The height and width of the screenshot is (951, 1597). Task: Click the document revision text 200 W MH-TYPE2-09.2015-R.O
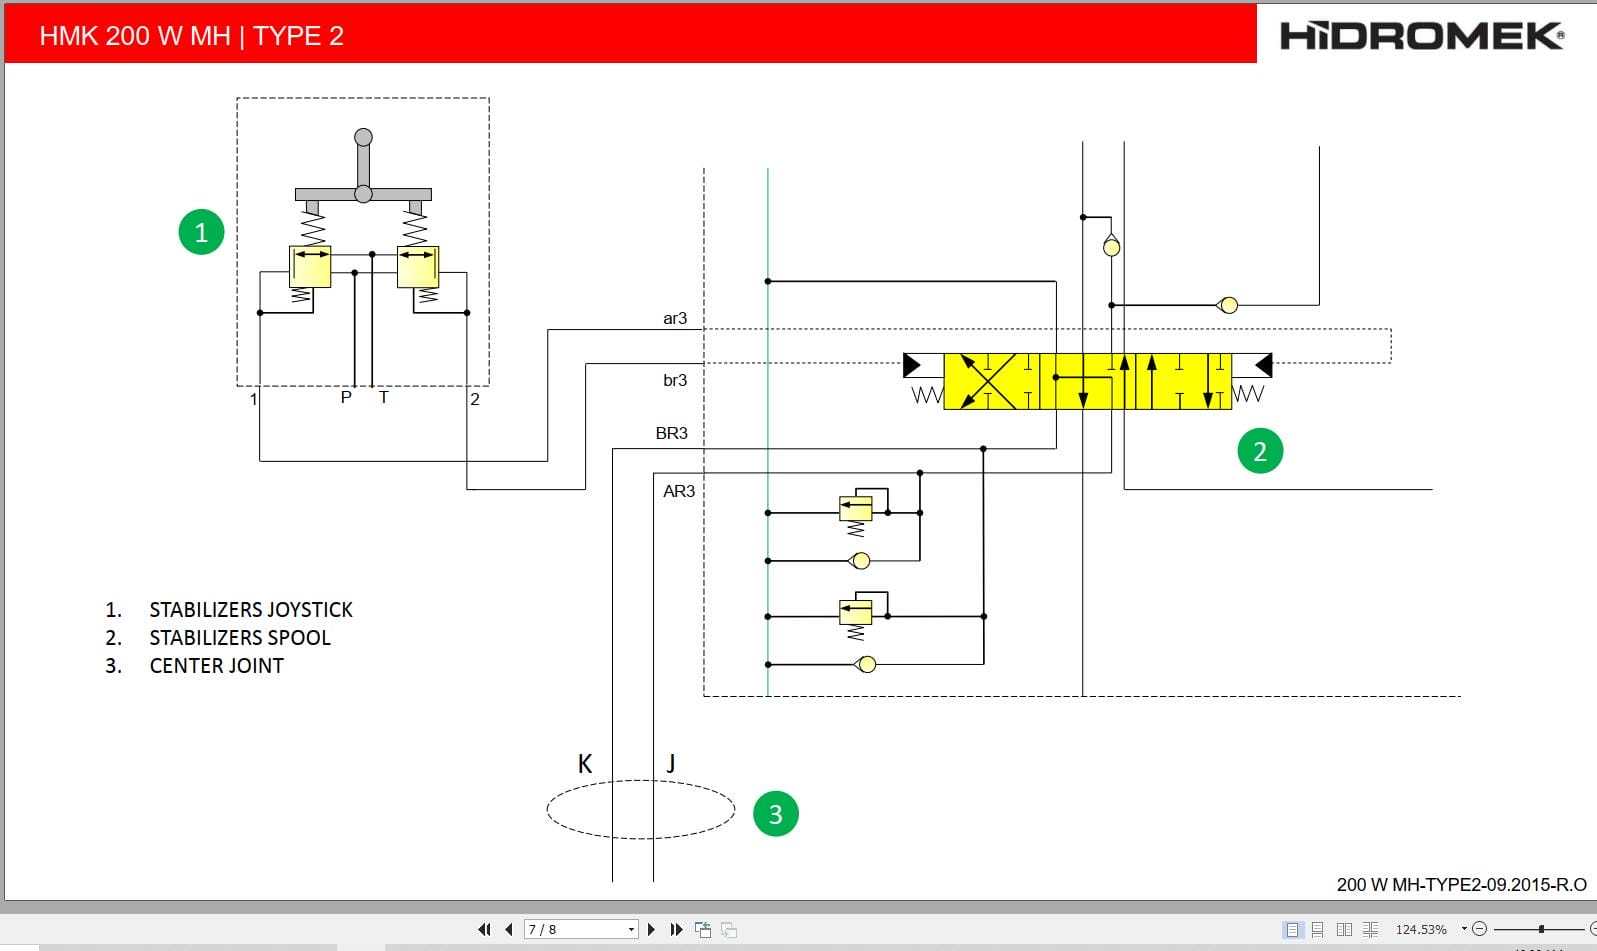pos(1461,884)
